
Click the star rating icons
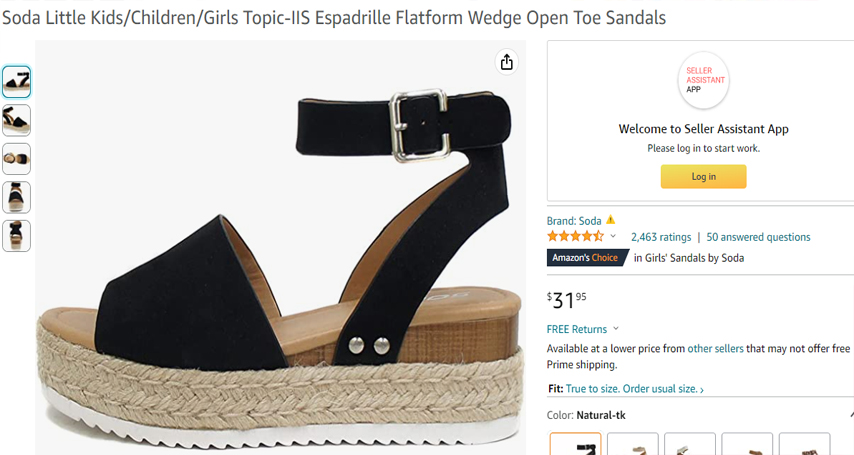coord(575,237)
